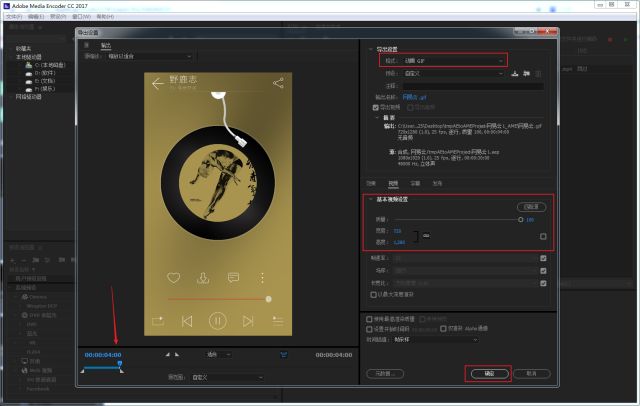Click the blue output name link
640x406 pixels.
click(x=414, y=97)
